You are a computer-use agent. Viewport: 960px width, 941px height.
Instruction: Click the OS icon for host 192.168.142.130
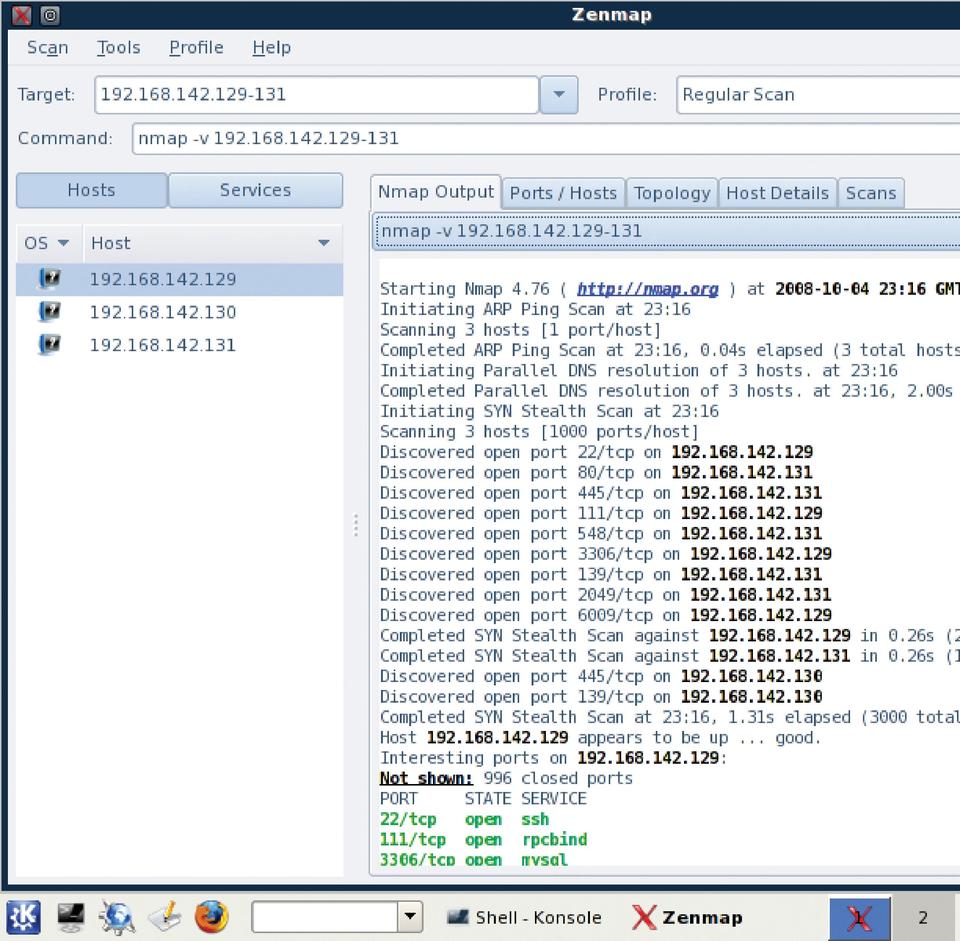(x=48, y=312)
